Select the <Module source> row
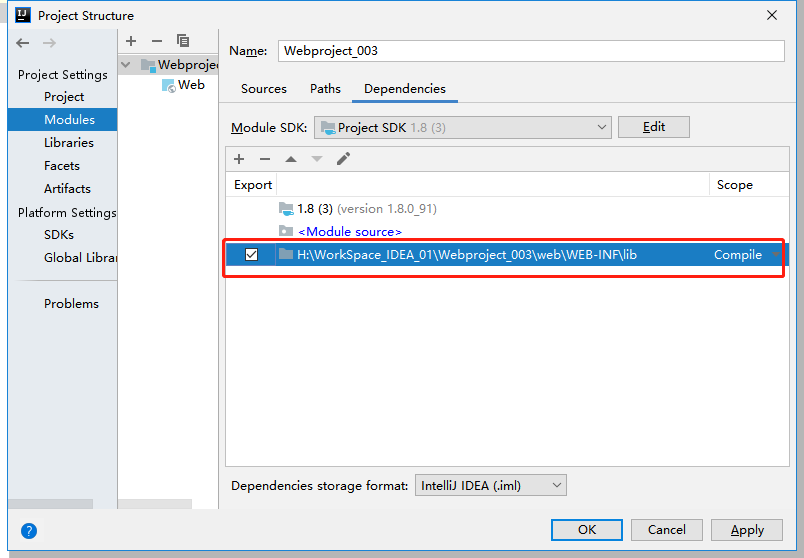804x558 pixels. coord(507,231)
